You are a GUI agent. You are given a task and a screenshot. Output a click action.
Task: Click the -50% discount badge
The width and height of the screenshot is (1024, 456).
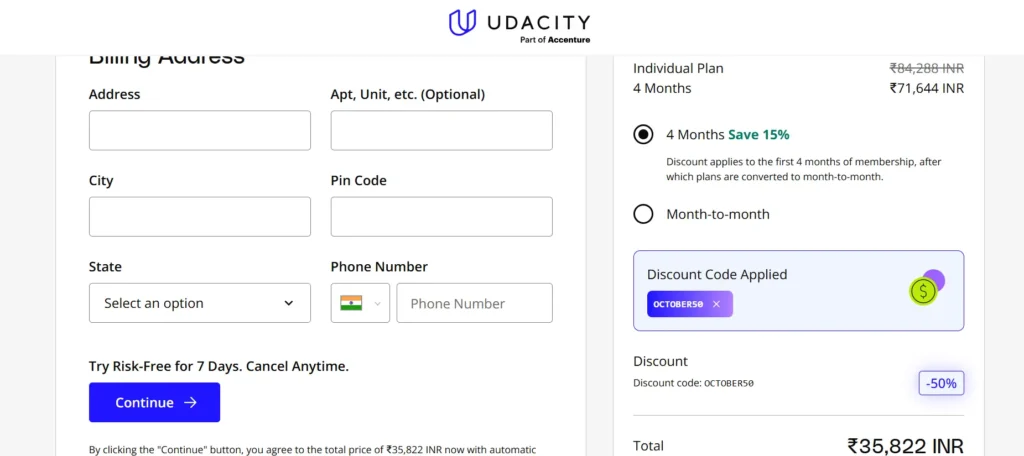[941, 383]
